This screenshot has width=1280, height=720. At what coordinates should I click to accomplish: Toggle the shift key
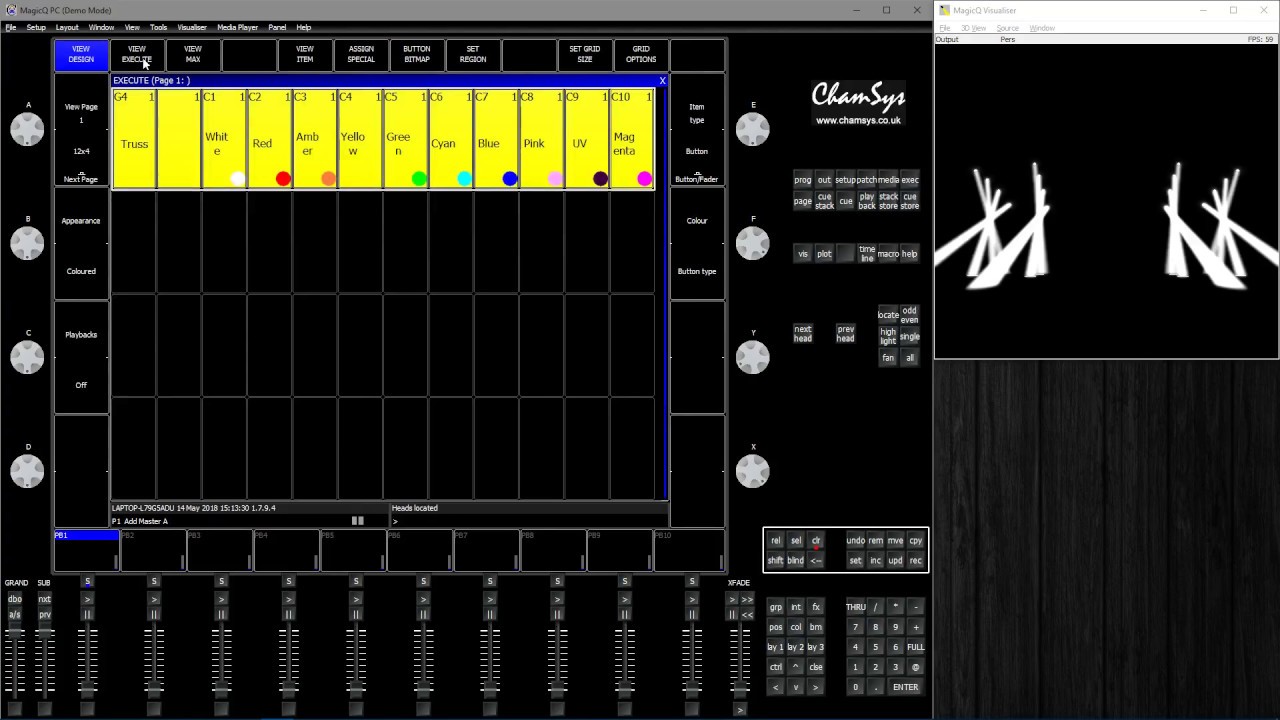pyautogui.click(x=776, y=561)
